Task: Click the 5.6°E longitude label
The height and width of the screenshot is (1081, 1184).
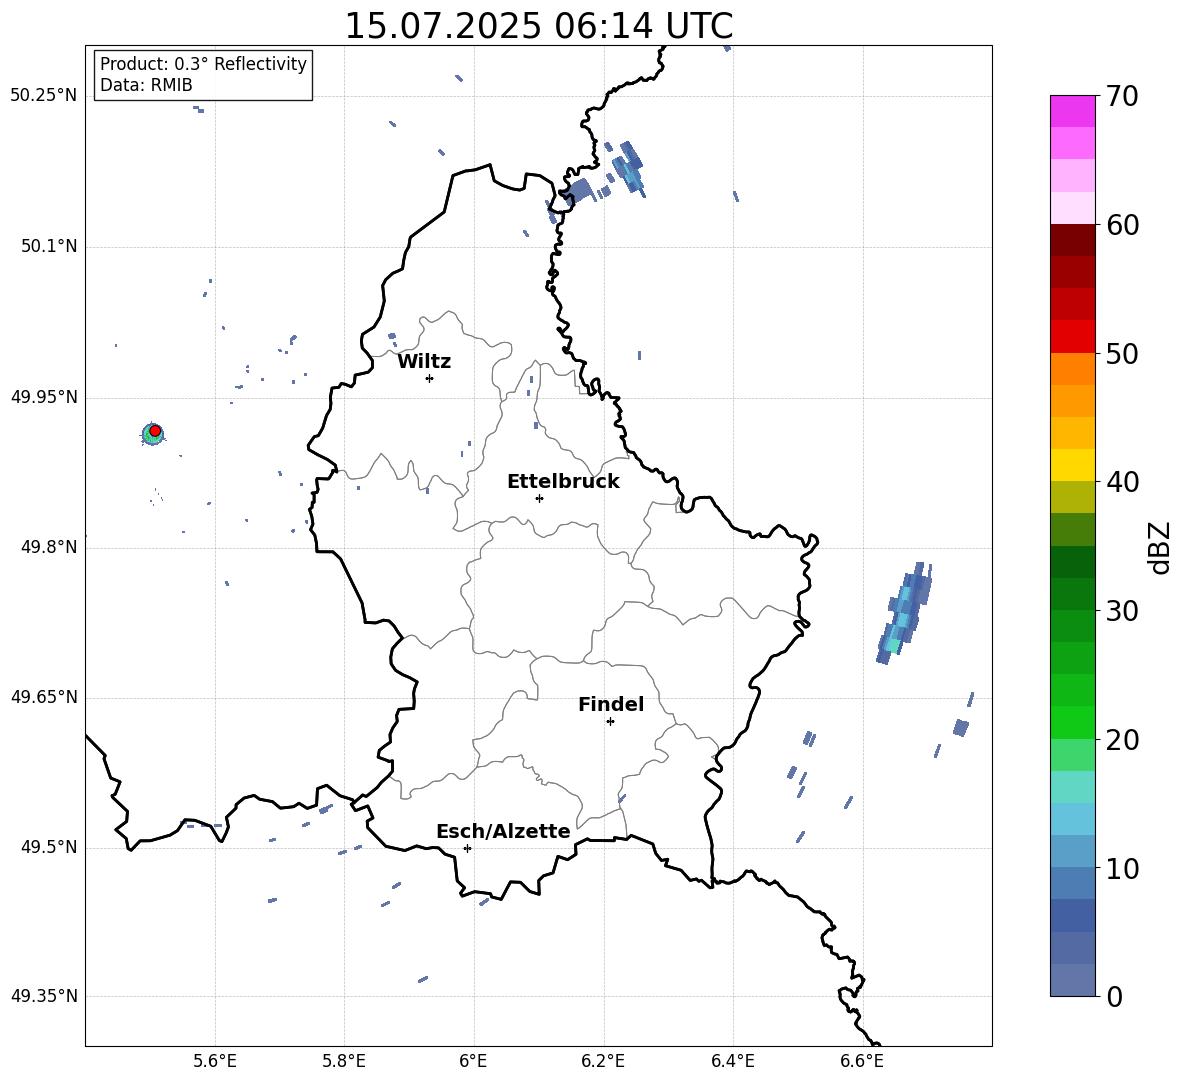Action: (215, 1061)
